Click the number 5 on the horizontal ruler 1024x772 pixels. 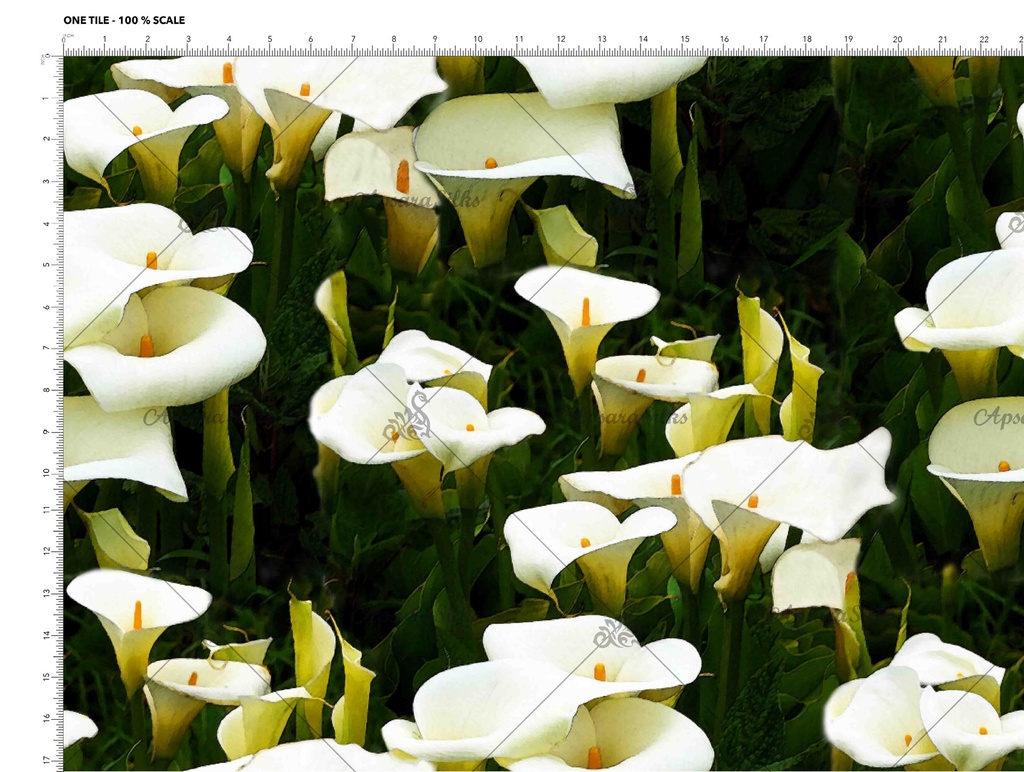pyautogui.click(x=270, y=39)
